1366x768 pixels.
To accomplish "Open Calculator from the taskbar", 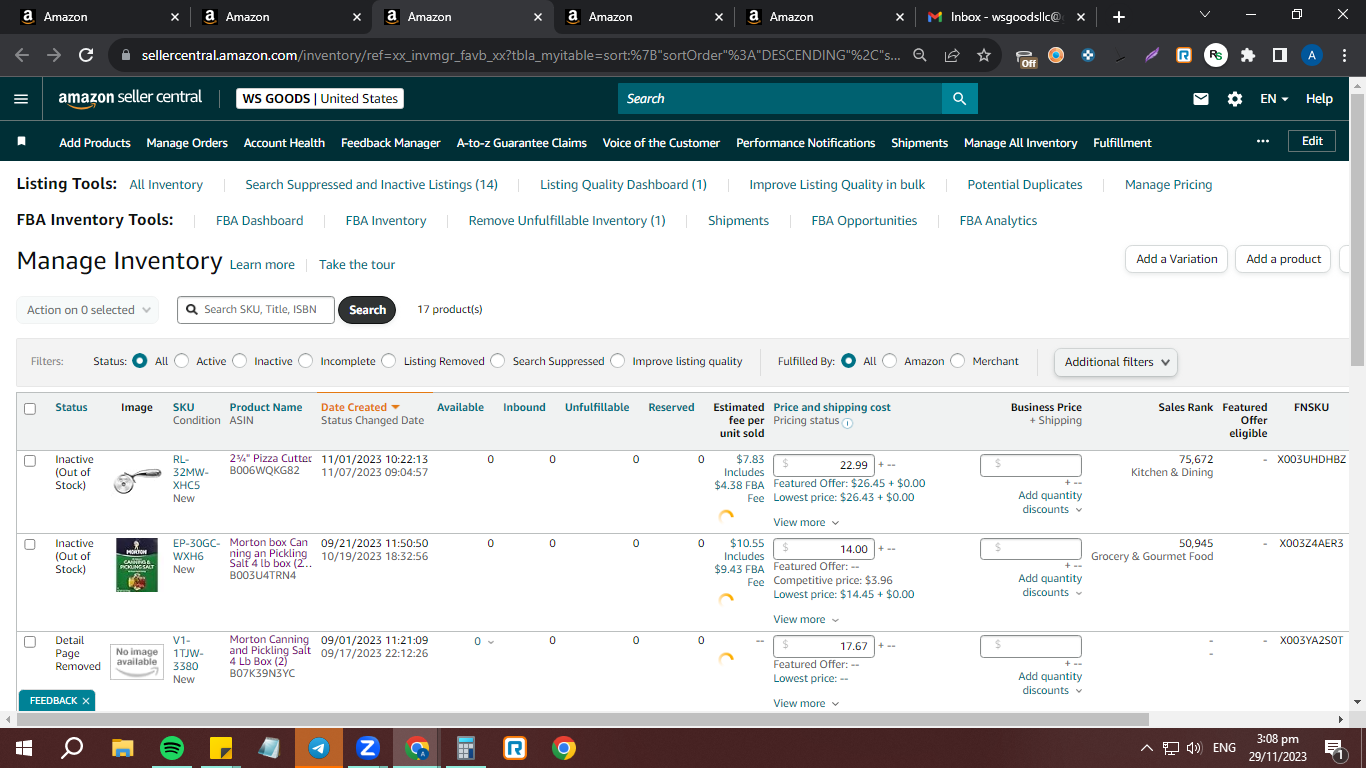I will (466, 747).
